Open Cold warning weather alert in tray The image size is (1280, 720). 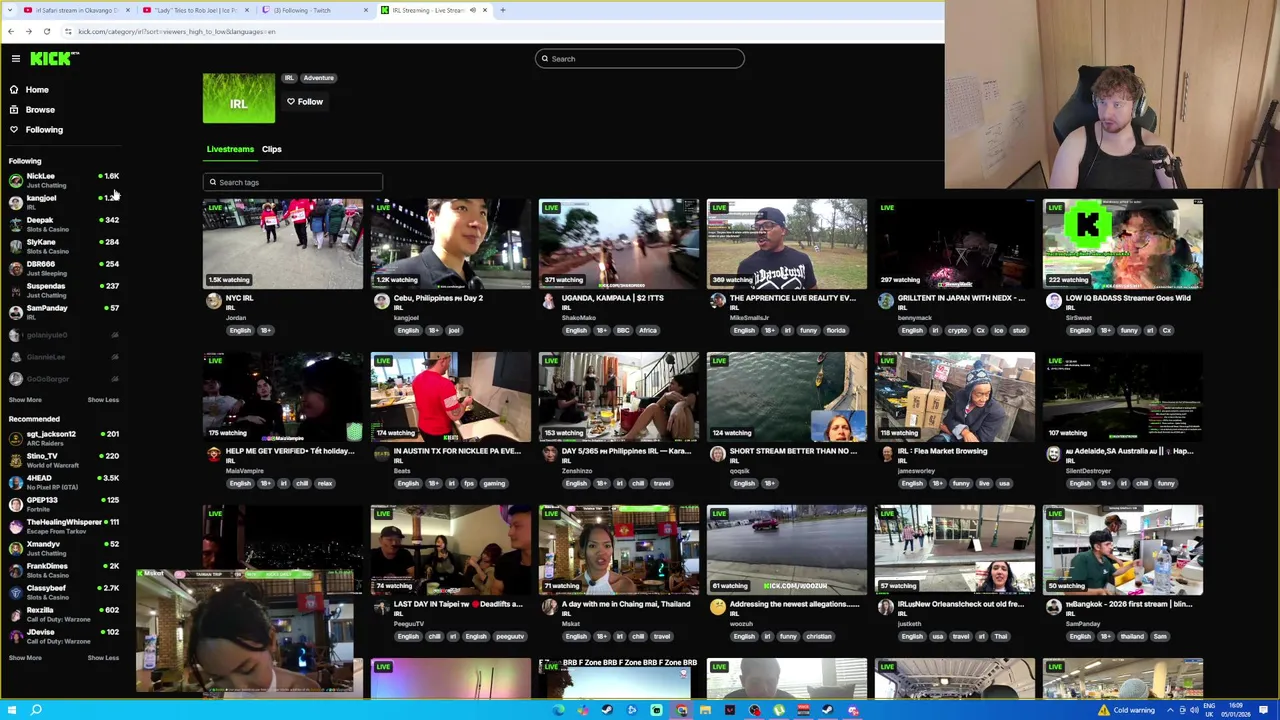pyautogui.click(x=1127, y=710)
